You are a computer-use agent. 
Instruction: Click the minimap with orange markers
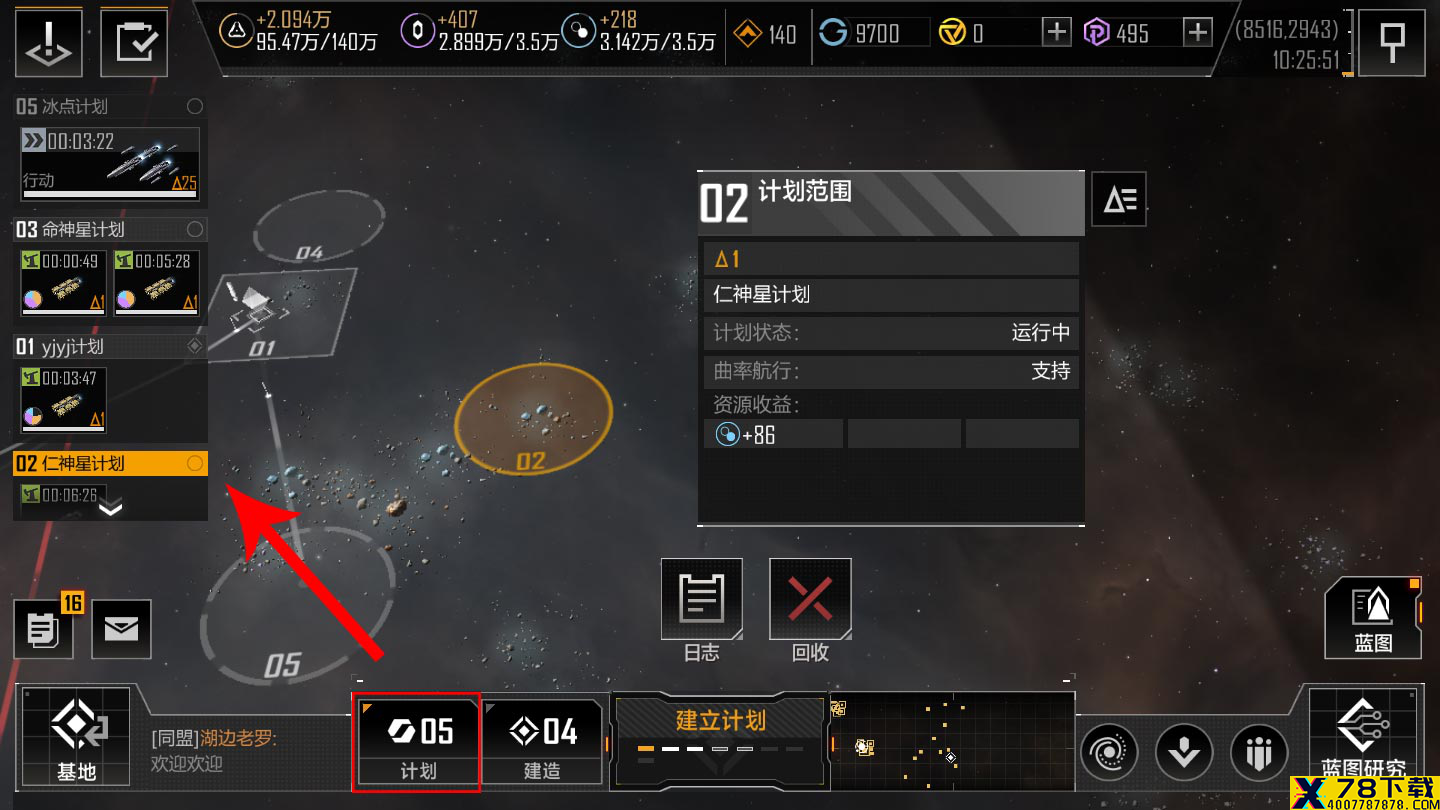(952, 741)
